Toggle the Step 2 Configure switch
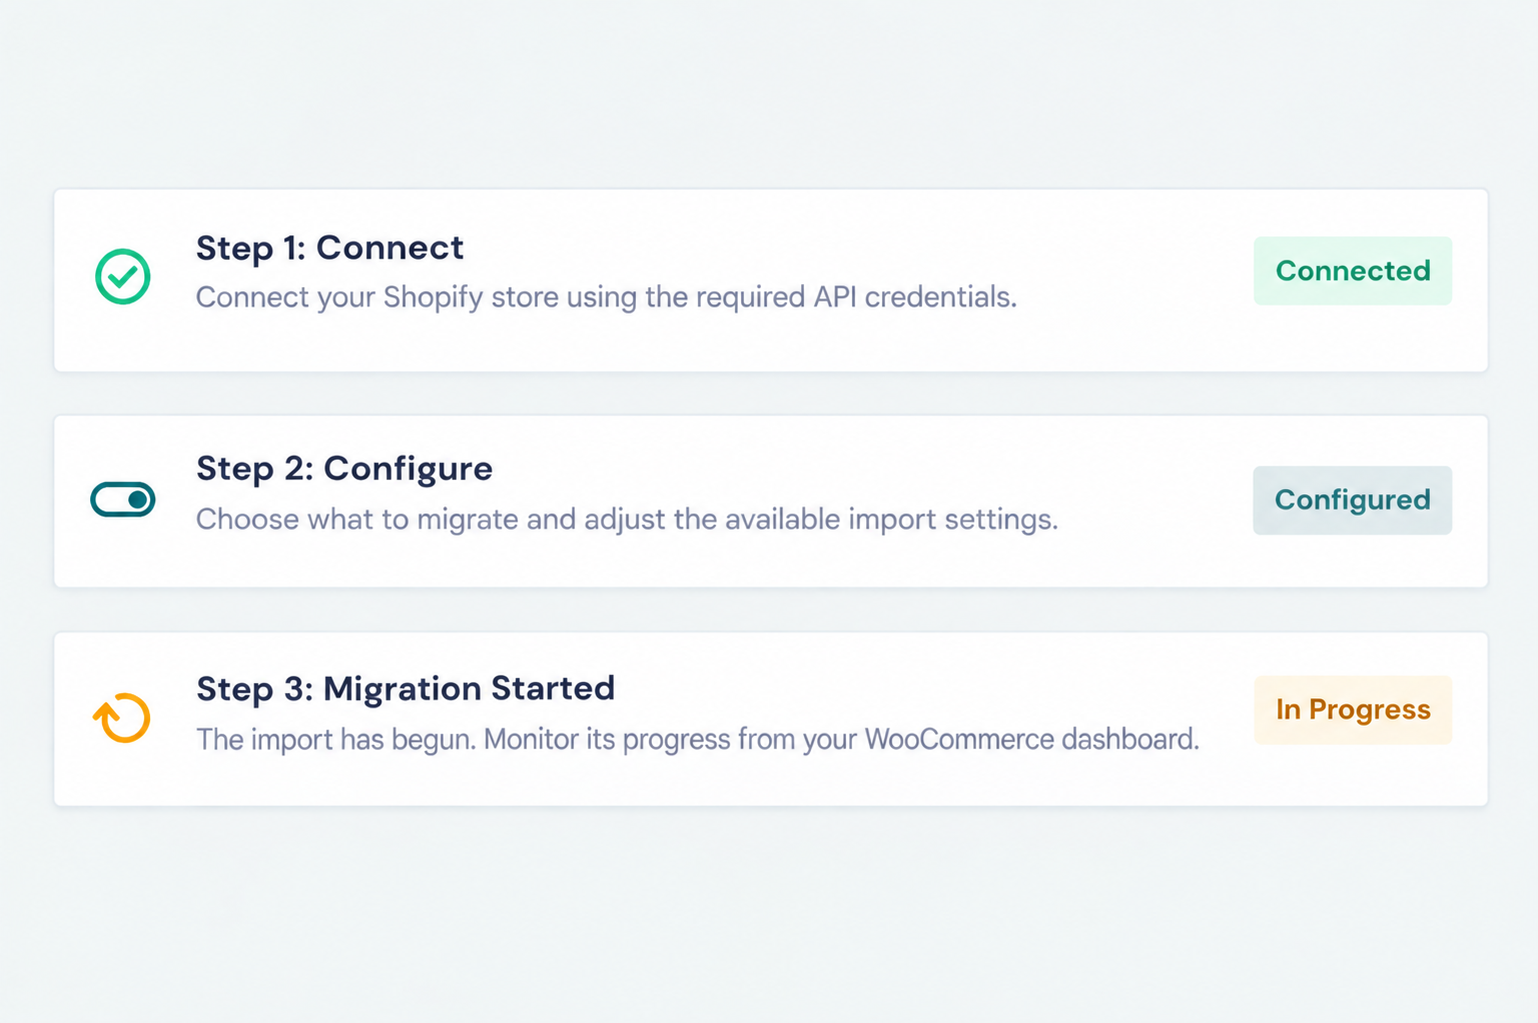Image resolution: width=1538 pixels, height=1023 pixels. coord(123,499)
